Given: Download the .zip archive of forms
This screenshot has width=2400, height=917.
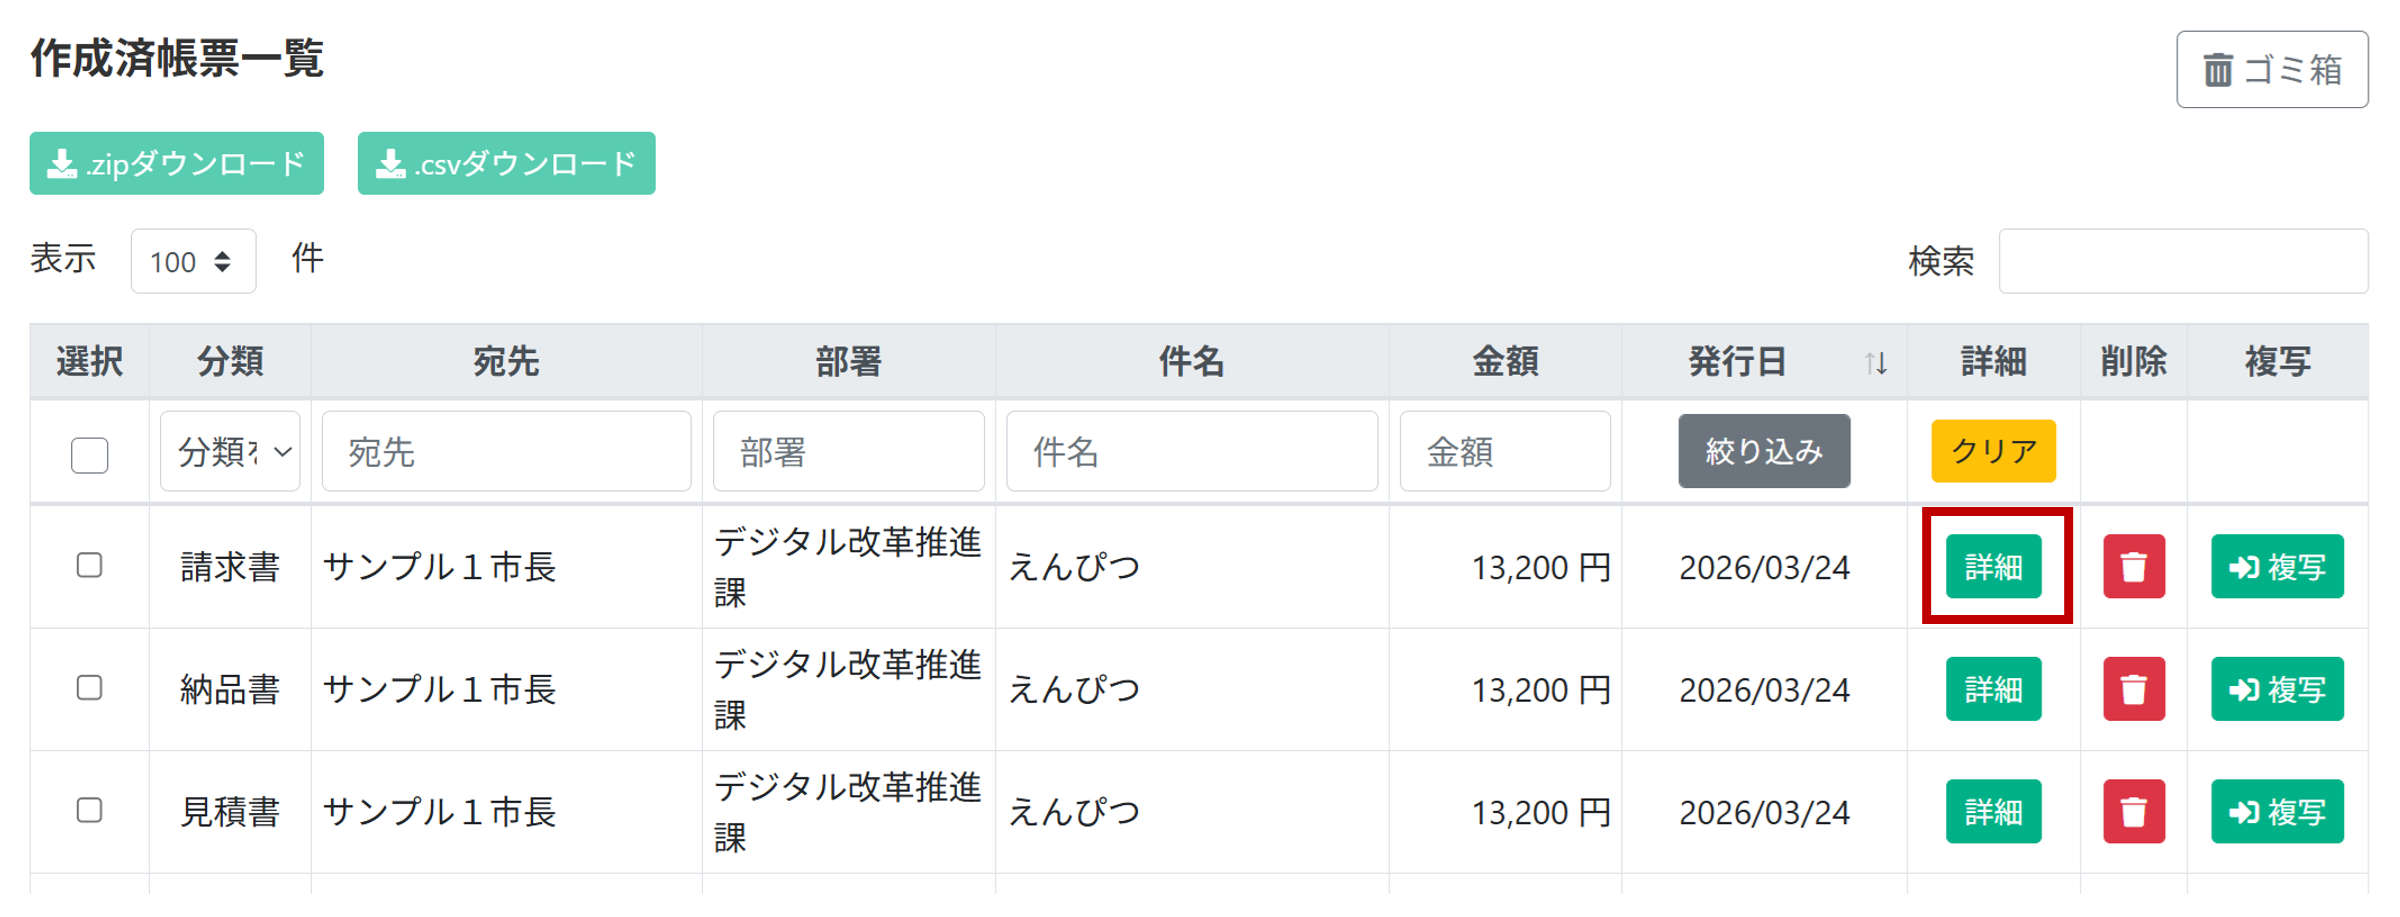Looking at the screenshot, I should point(177,163).
